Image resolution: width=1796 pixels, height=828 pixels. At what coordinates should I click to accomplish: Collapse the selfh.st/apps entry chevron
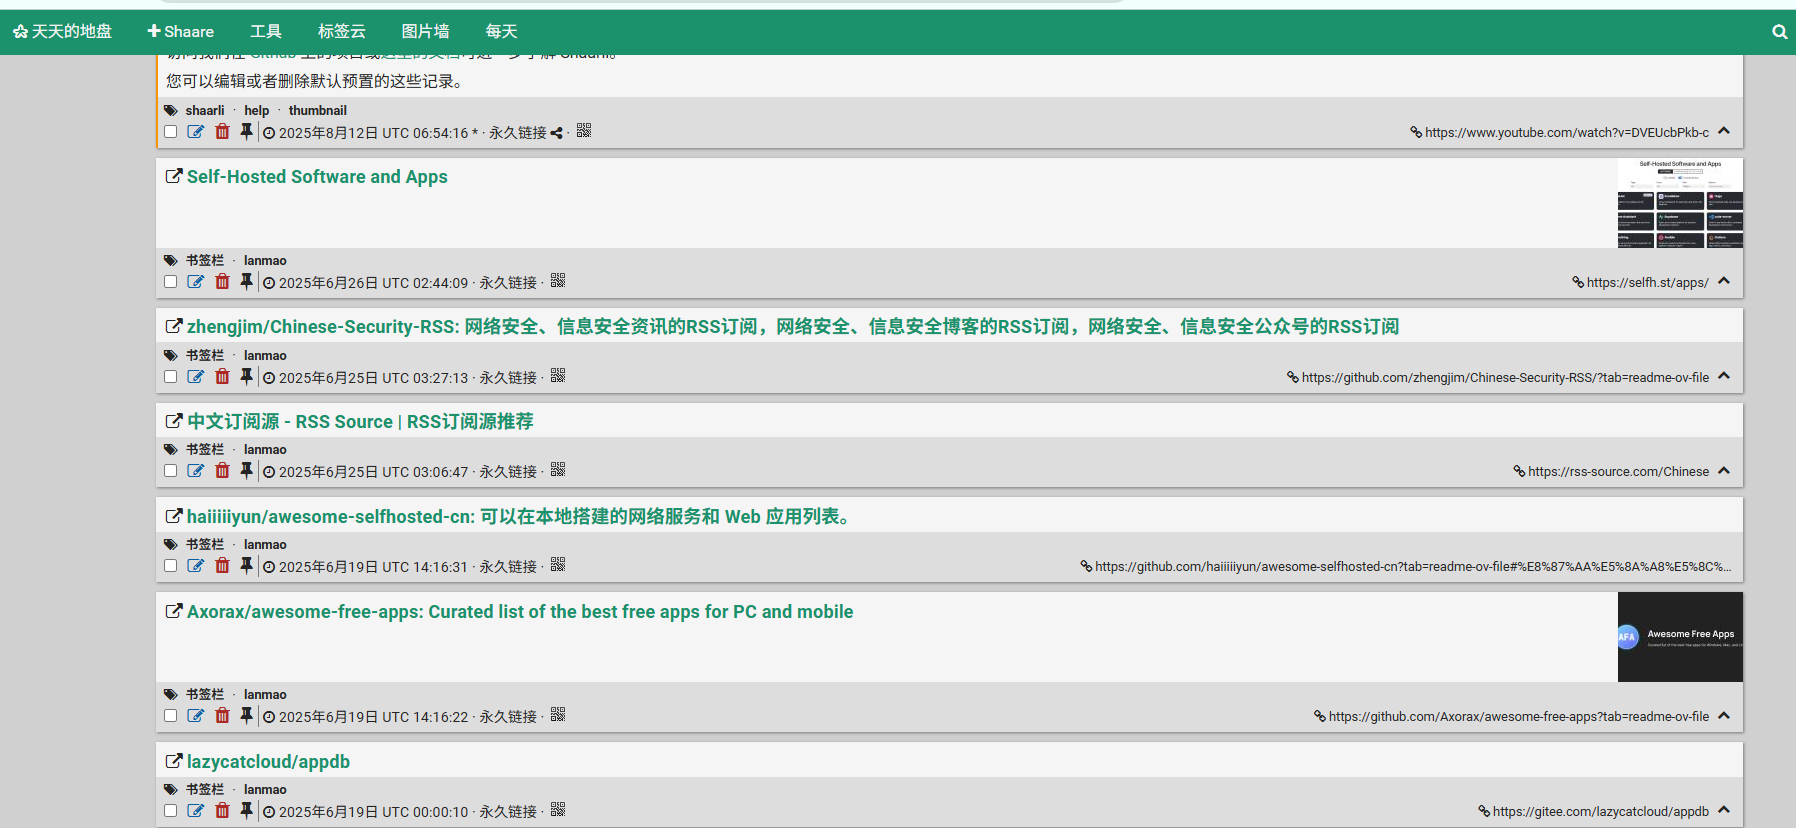point(1724,281)
